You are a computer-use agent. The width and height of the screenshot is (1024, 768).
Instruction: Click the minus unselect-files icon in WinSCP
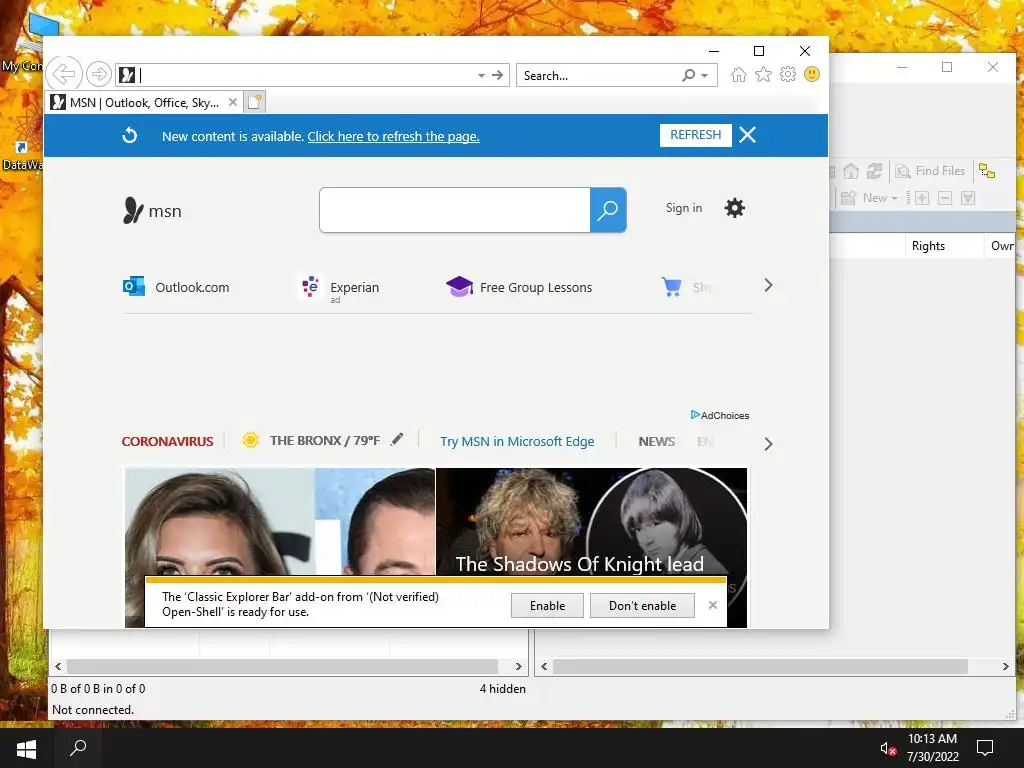tap(945, 198)
